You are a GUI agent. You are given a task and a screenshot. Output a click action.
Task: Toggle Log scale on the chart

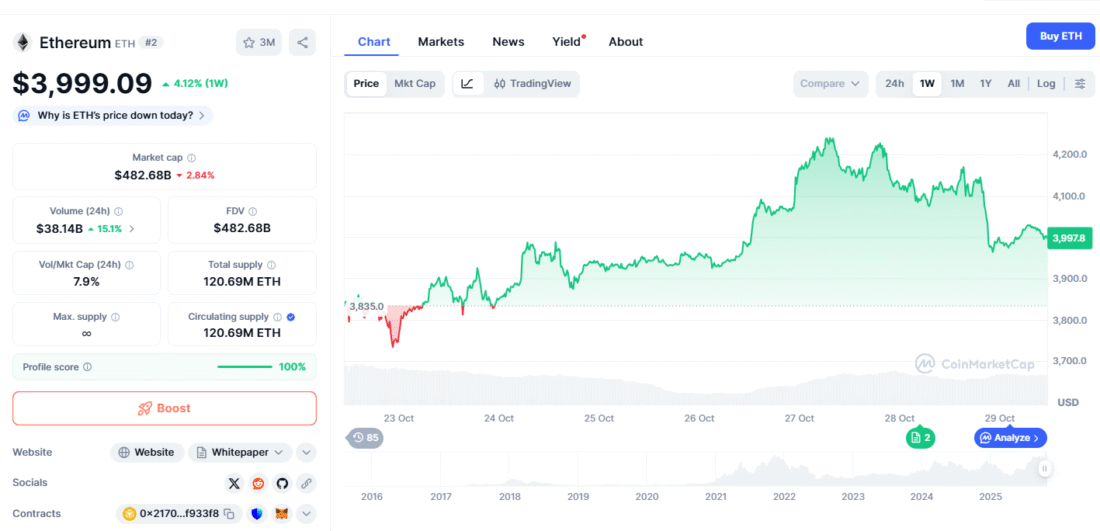1046,84
